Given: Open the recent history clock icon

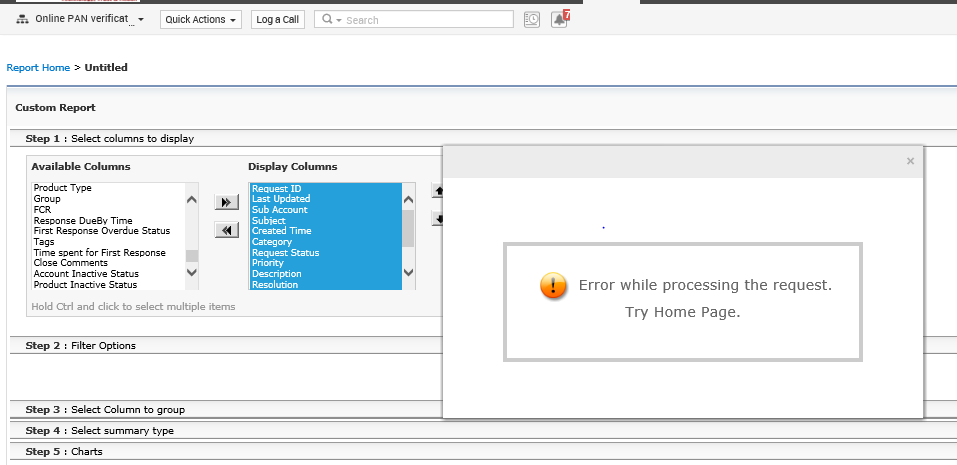Looking at the screenshot, I should coord(532,20).
